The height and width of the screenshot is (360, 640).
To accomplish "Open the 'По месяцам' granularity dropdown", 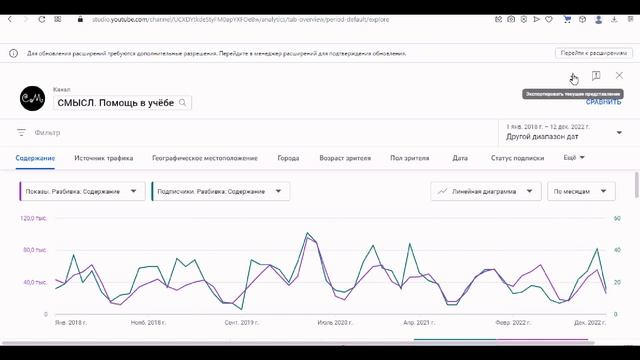I will point(581,191).
